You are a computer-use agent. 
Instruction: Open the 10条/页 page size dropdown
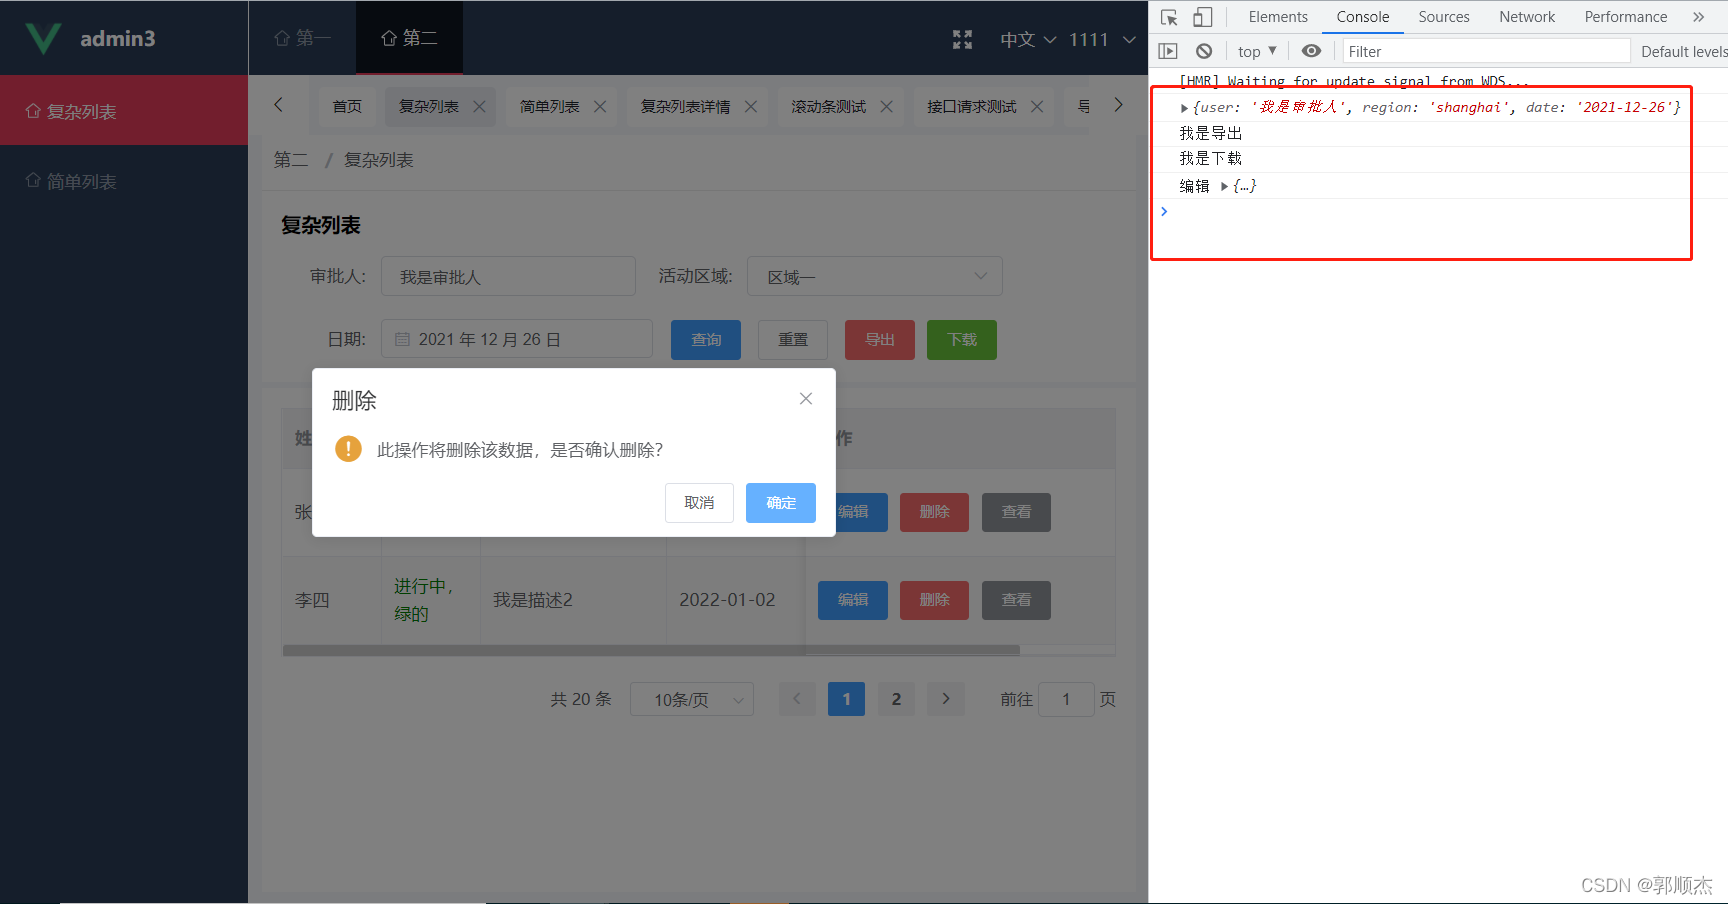(692, 699)
